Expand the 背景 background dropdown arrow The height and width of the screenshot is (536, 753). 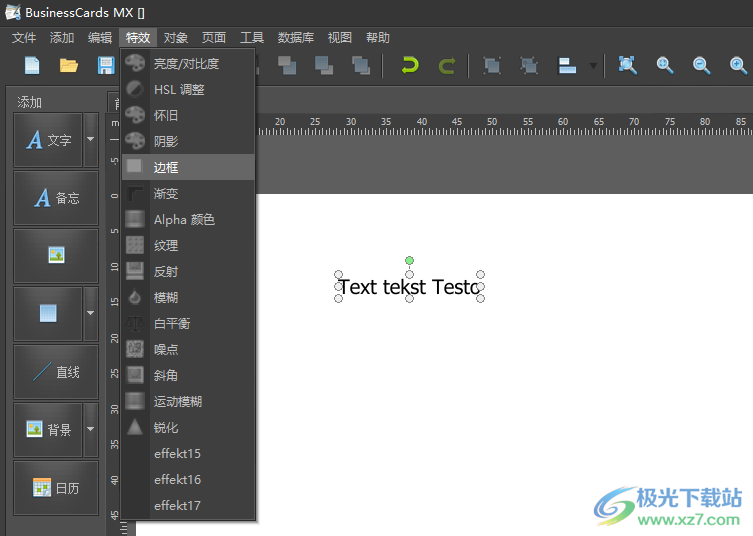click(x=91, y=429)
